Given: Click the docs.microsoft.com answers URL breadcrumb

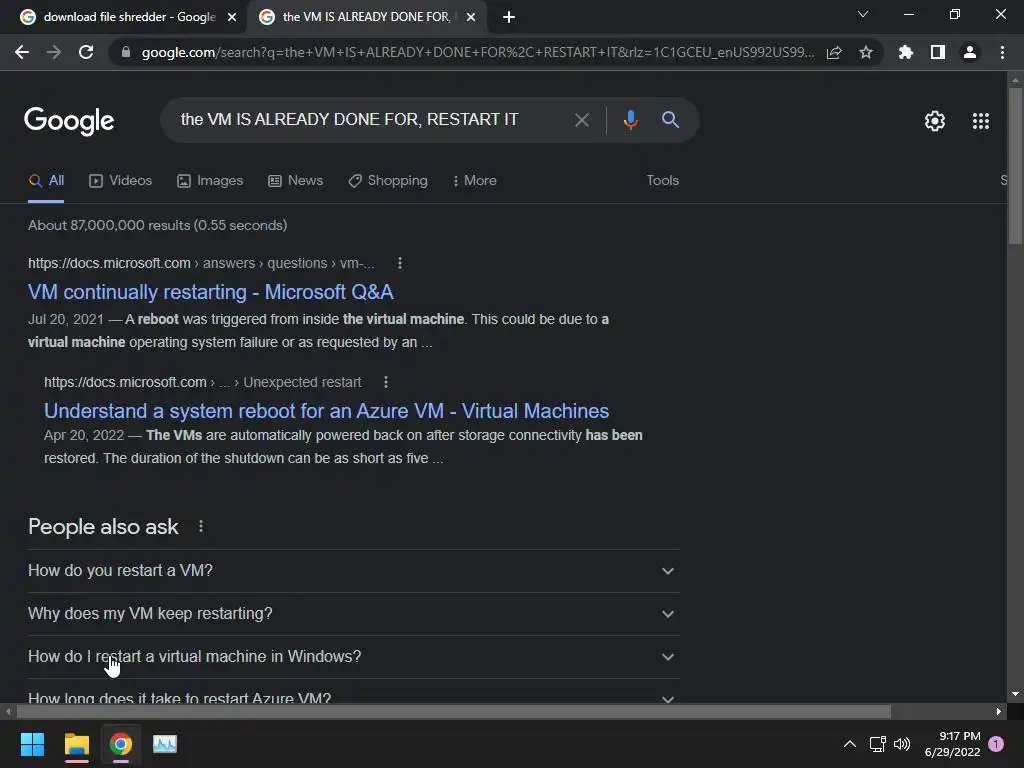Looking at the screenshot, I should click(x=201, y=263).
